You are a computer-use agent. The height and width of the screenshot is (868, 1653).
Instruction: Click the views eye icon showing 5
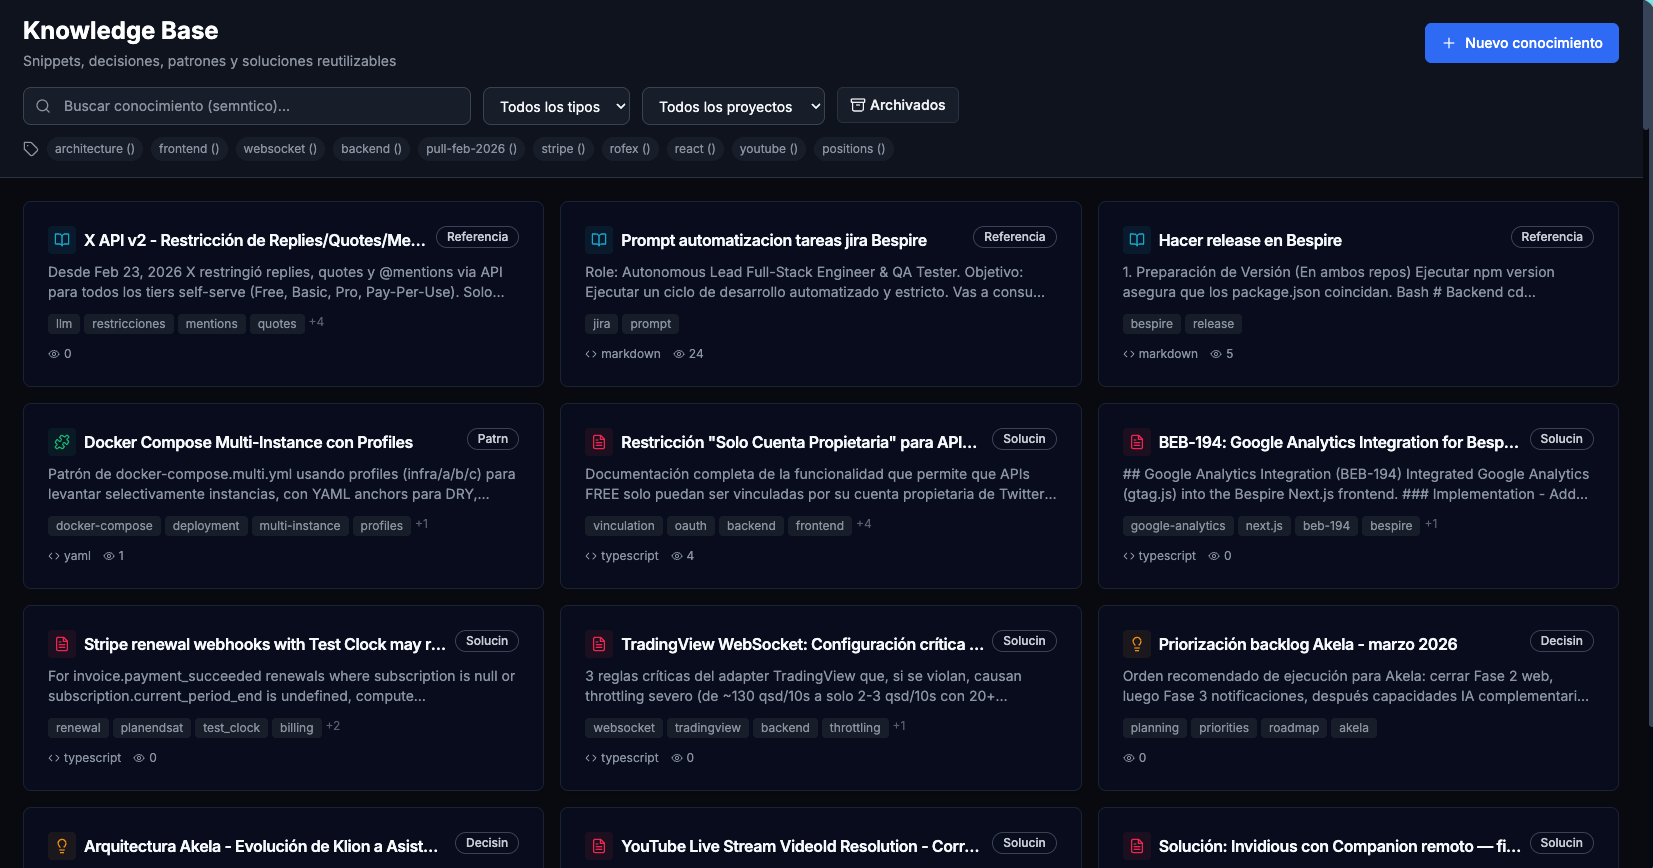tap(1216, 354)
